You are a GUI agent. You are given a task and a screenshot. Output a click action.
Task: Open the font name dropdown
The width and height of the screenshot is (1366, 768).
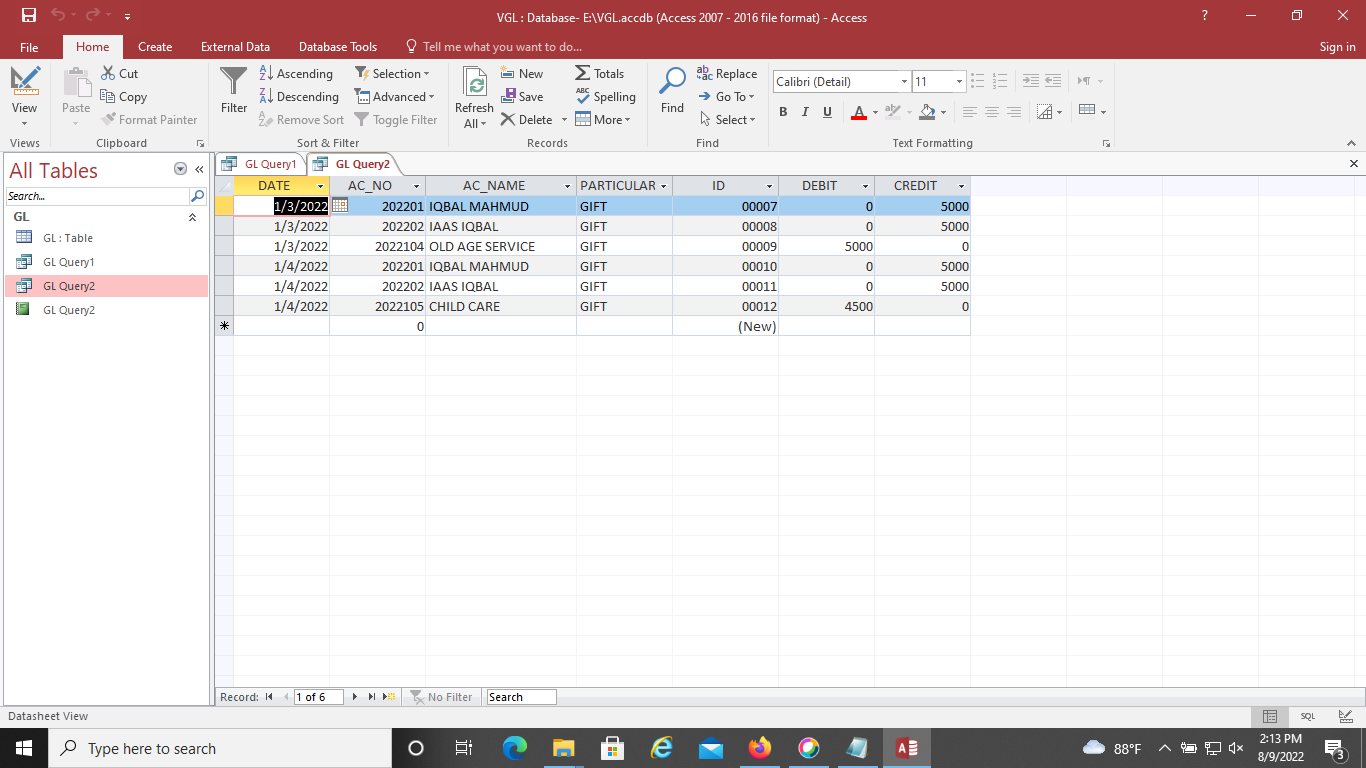pyautogui.click(x=904, y=82)
